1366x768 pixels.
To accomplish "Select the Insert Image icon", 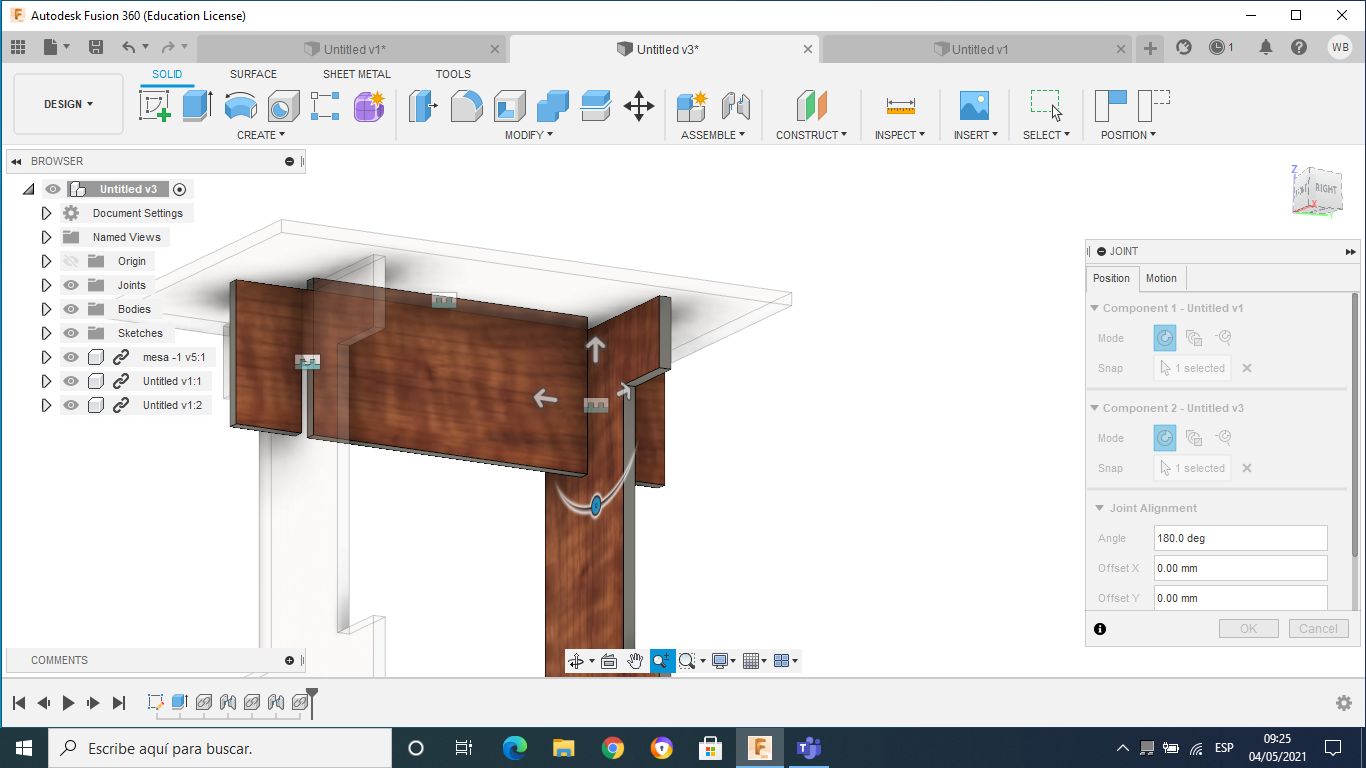I will [x=974, y=105].
